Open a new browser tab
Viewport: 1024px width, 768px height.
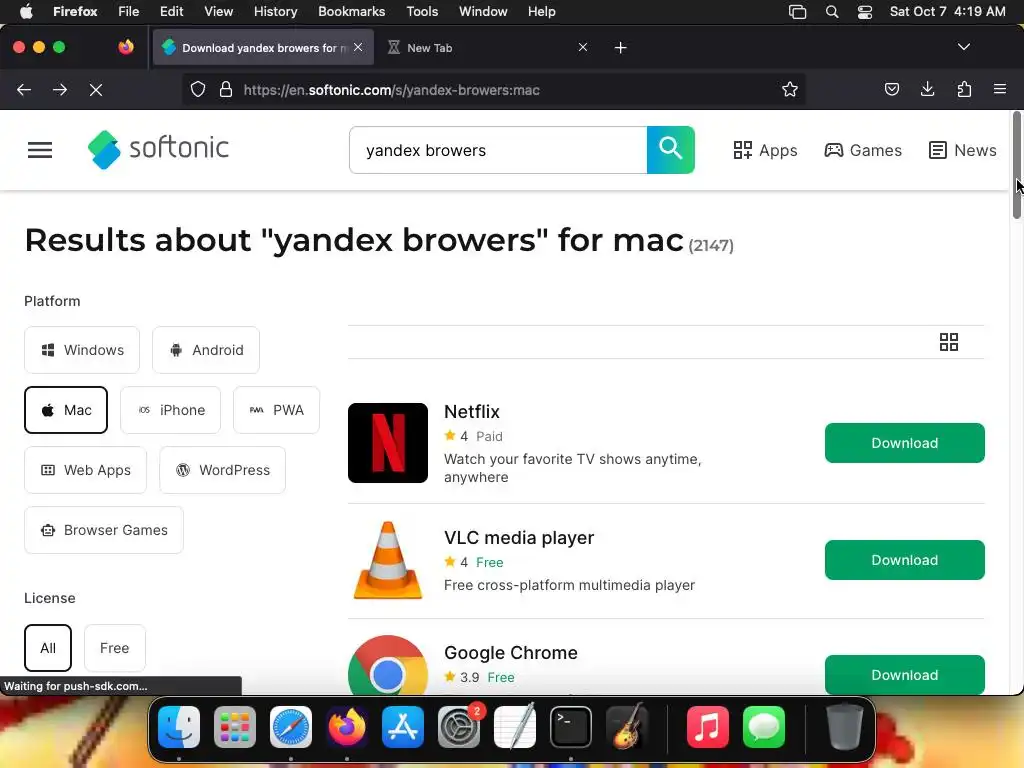(x=620, y=48)
